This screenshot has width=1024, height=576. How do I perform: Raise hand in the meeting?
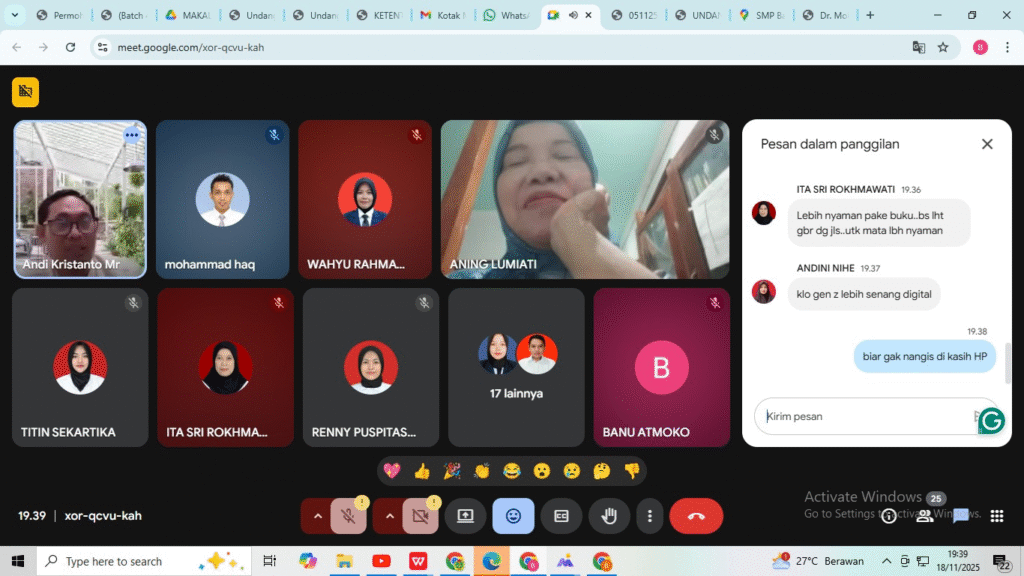pyautogui.click(x=608, y=516)
